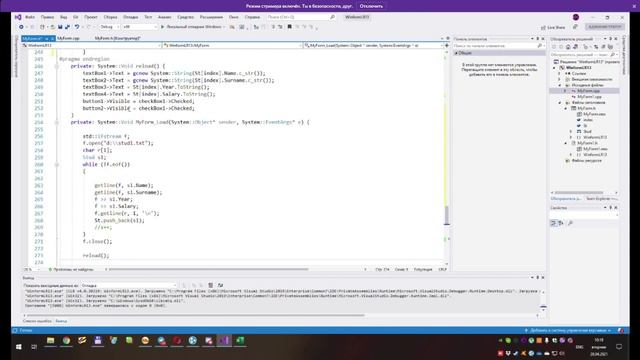640x360 pixels.
Task: Open the Сборка menu
Action: [x=110, y=17]
